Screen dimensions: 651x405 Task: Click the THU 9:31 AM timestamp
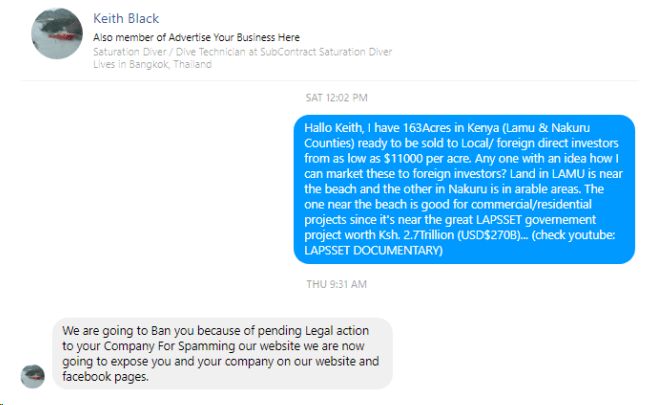coord(336,284)
